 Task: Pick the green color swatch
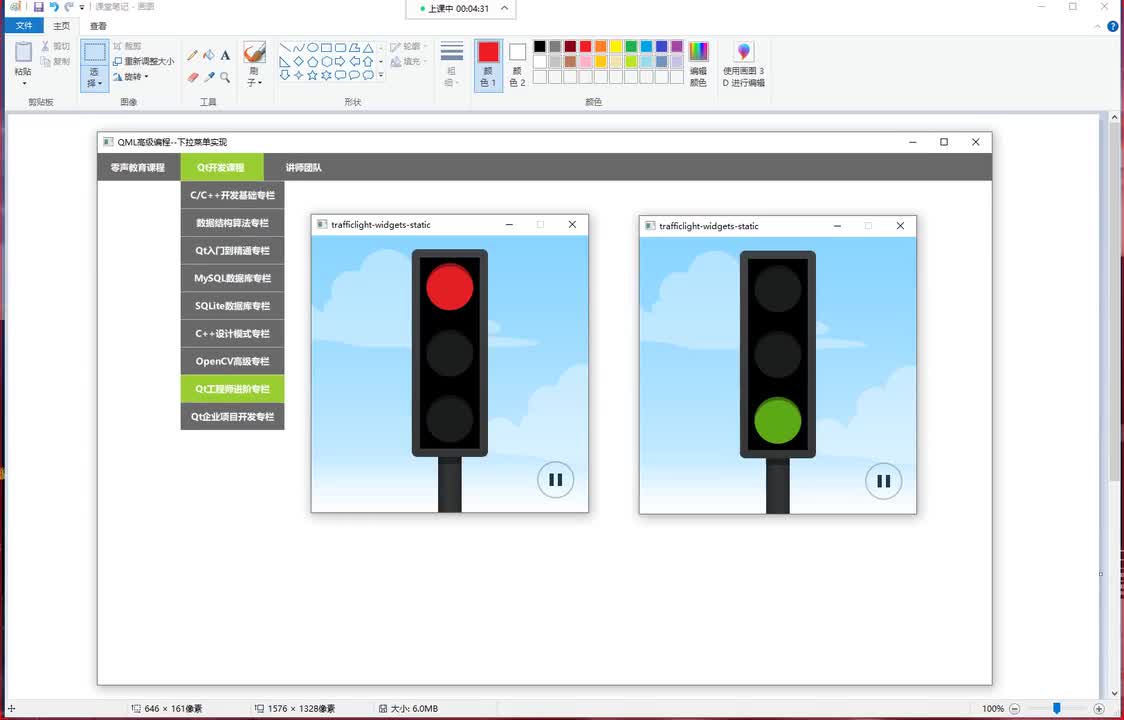tap(631, 47)
